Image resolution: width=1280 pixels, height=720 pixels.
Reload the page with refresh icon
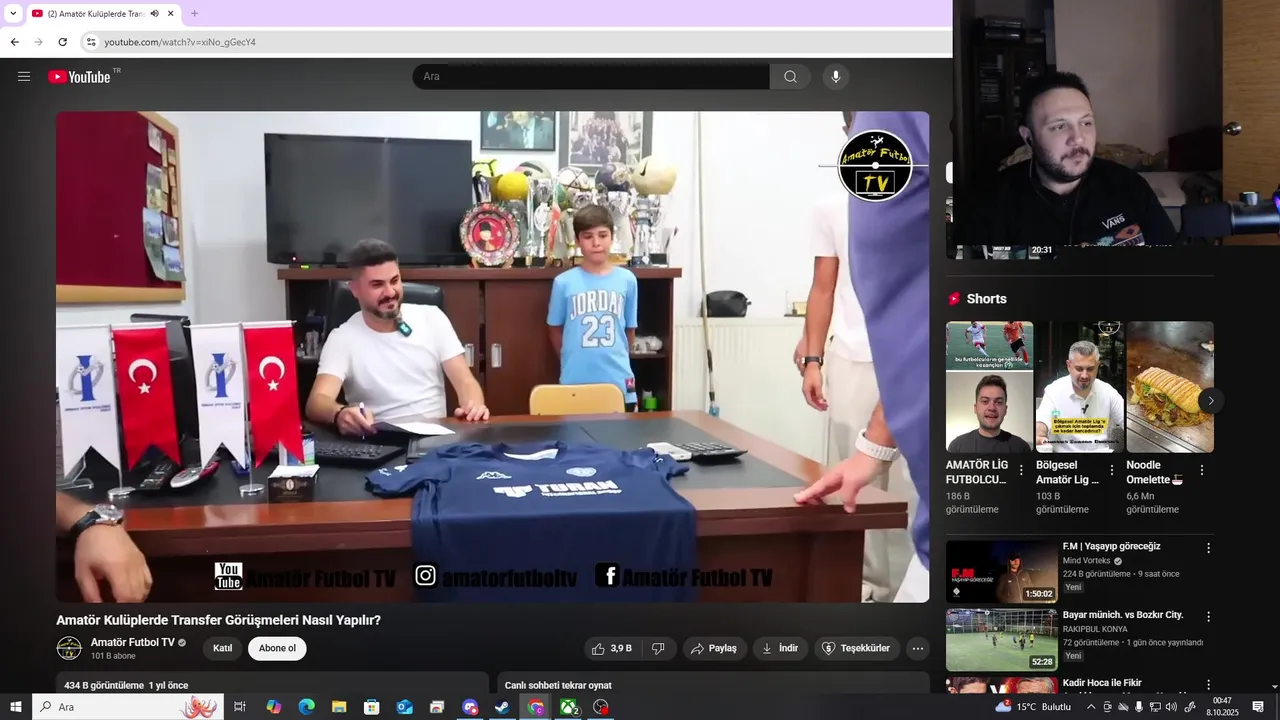pos(62,42)
